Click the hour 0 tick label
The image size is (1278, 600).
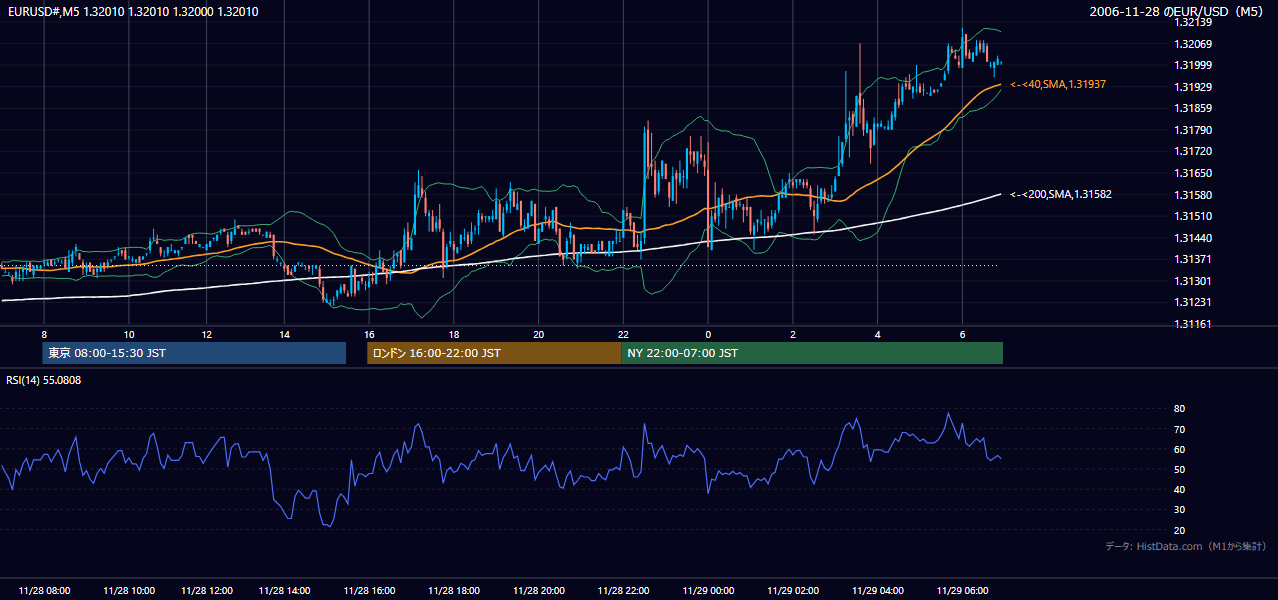pyautogui.click(x=708, y=334)
